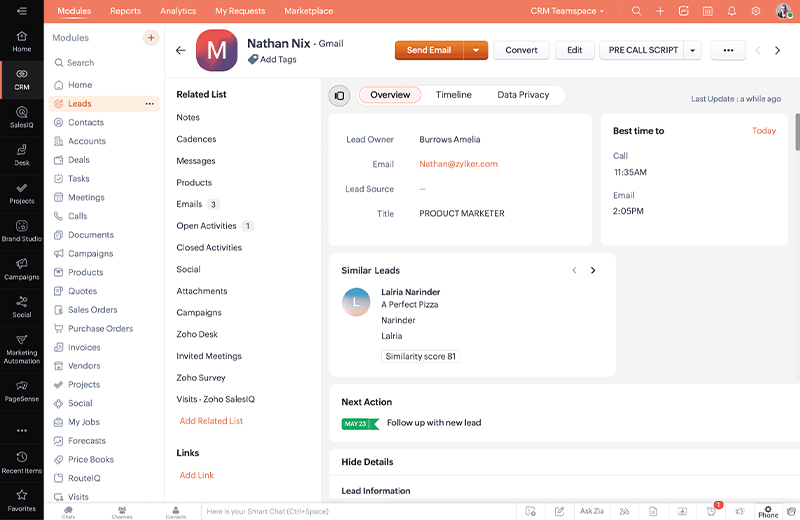Screen dimensions: 800x520
Task: Open the Phone icon in bottom bar
Action: point(768,511)
